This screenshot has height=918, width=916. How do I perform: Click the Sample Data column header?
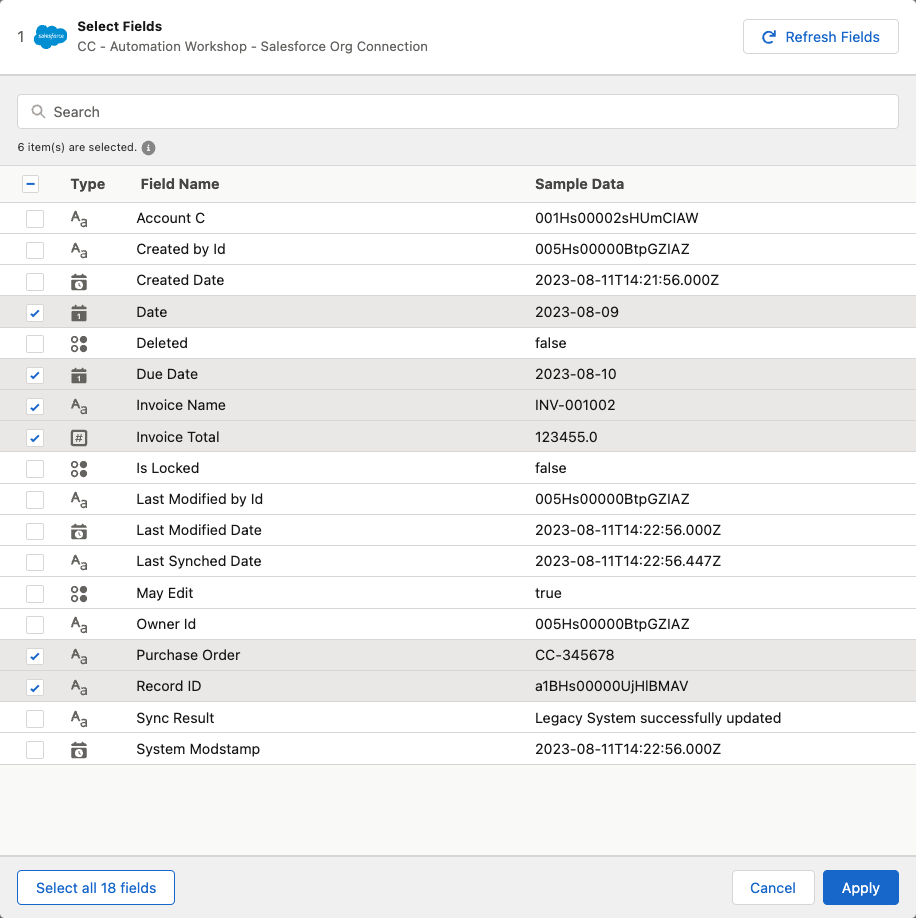579,184
